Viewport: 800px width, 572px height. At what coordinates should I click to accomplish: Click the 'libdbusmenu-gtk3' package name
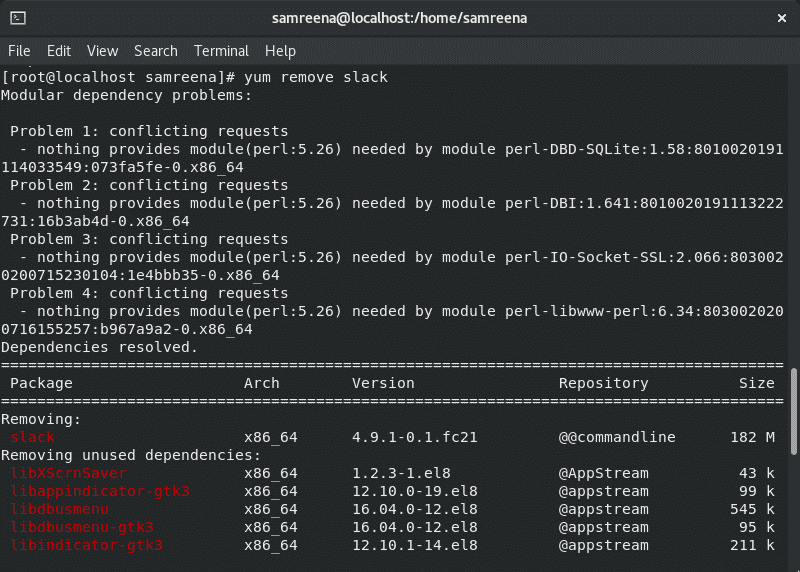tap(82, 528)
